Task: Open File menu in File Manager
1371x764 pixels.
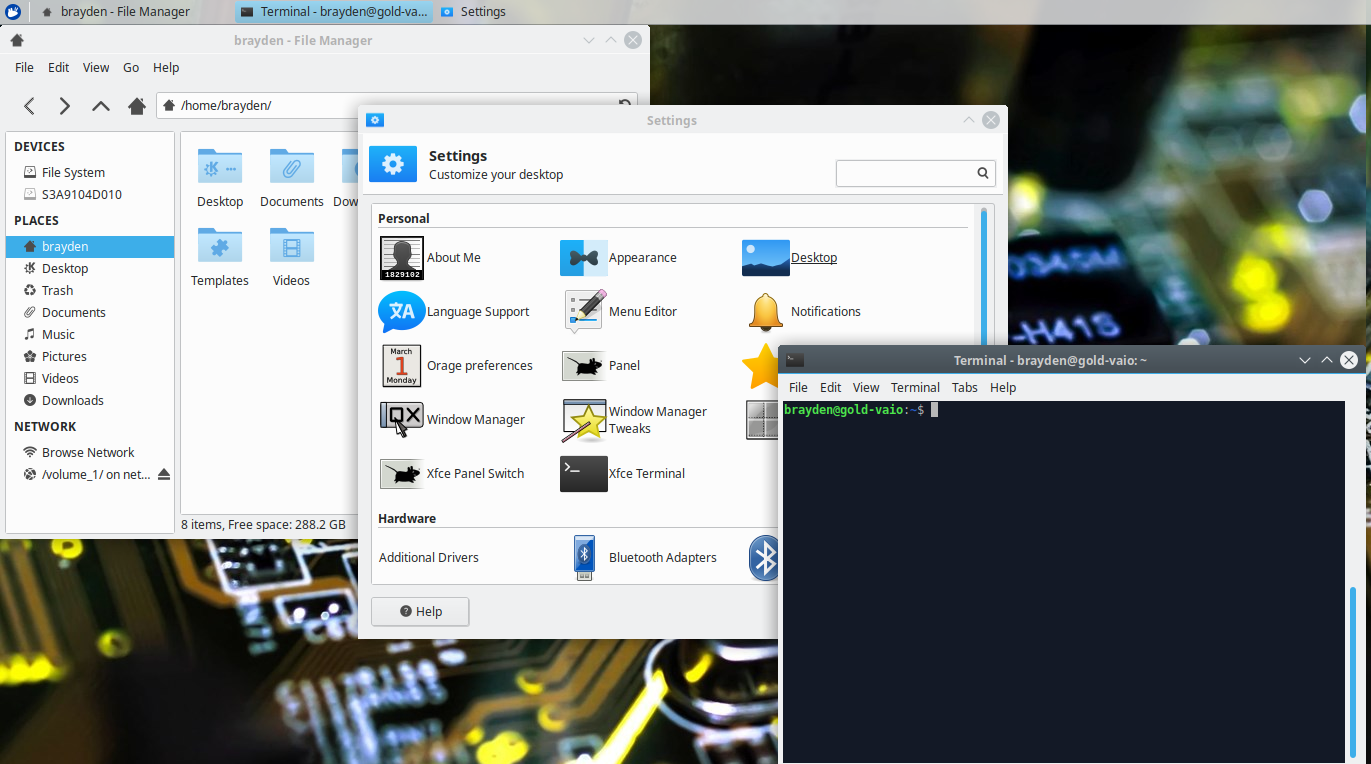Action: (25, 67)
